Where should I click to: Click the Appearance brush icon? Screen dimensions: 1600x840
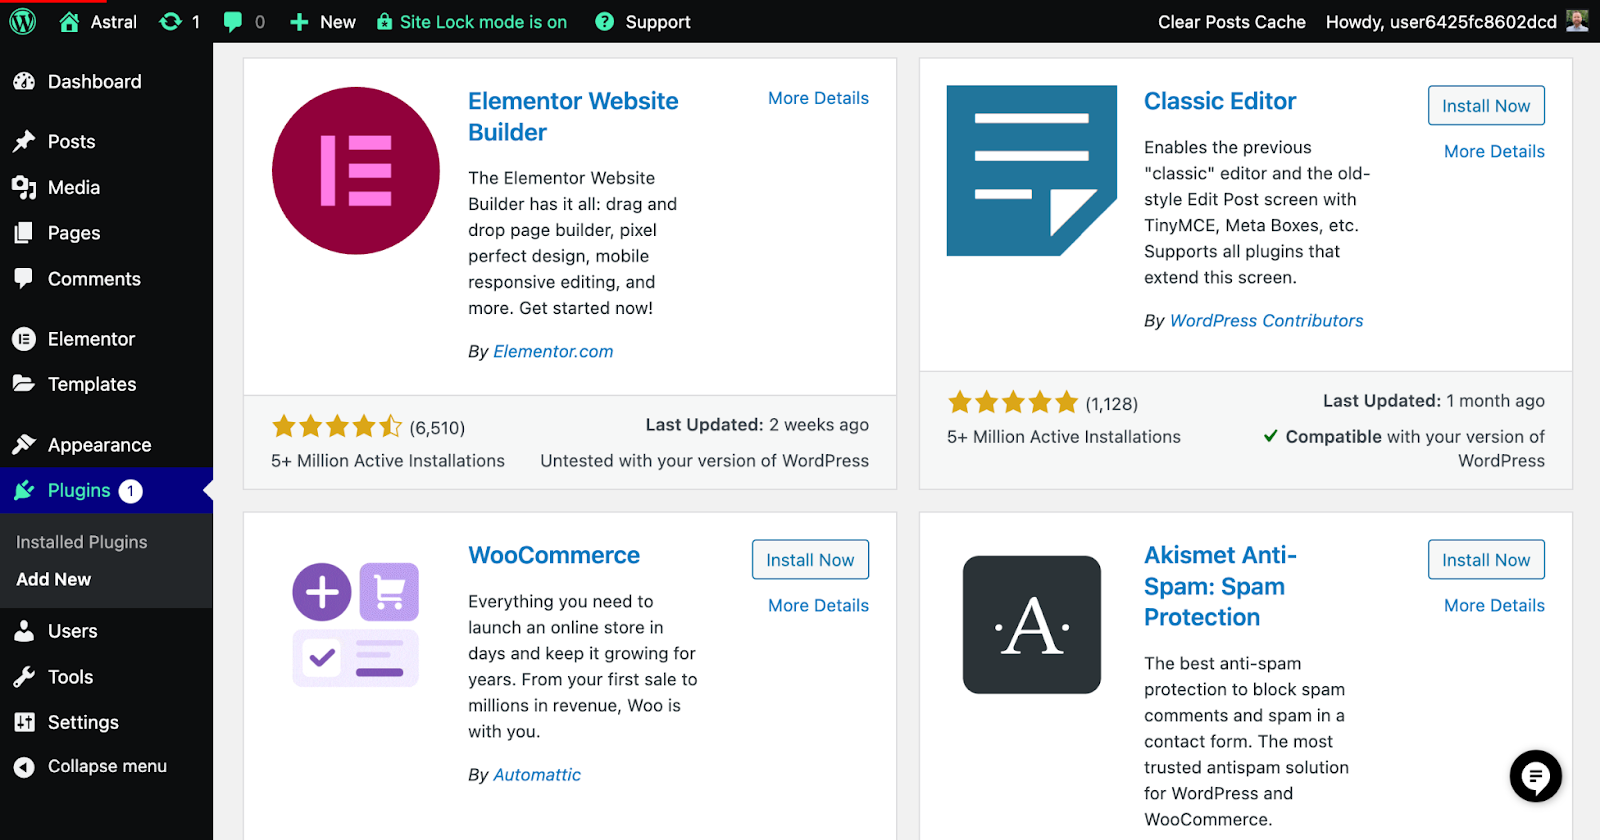coord(22,444)
